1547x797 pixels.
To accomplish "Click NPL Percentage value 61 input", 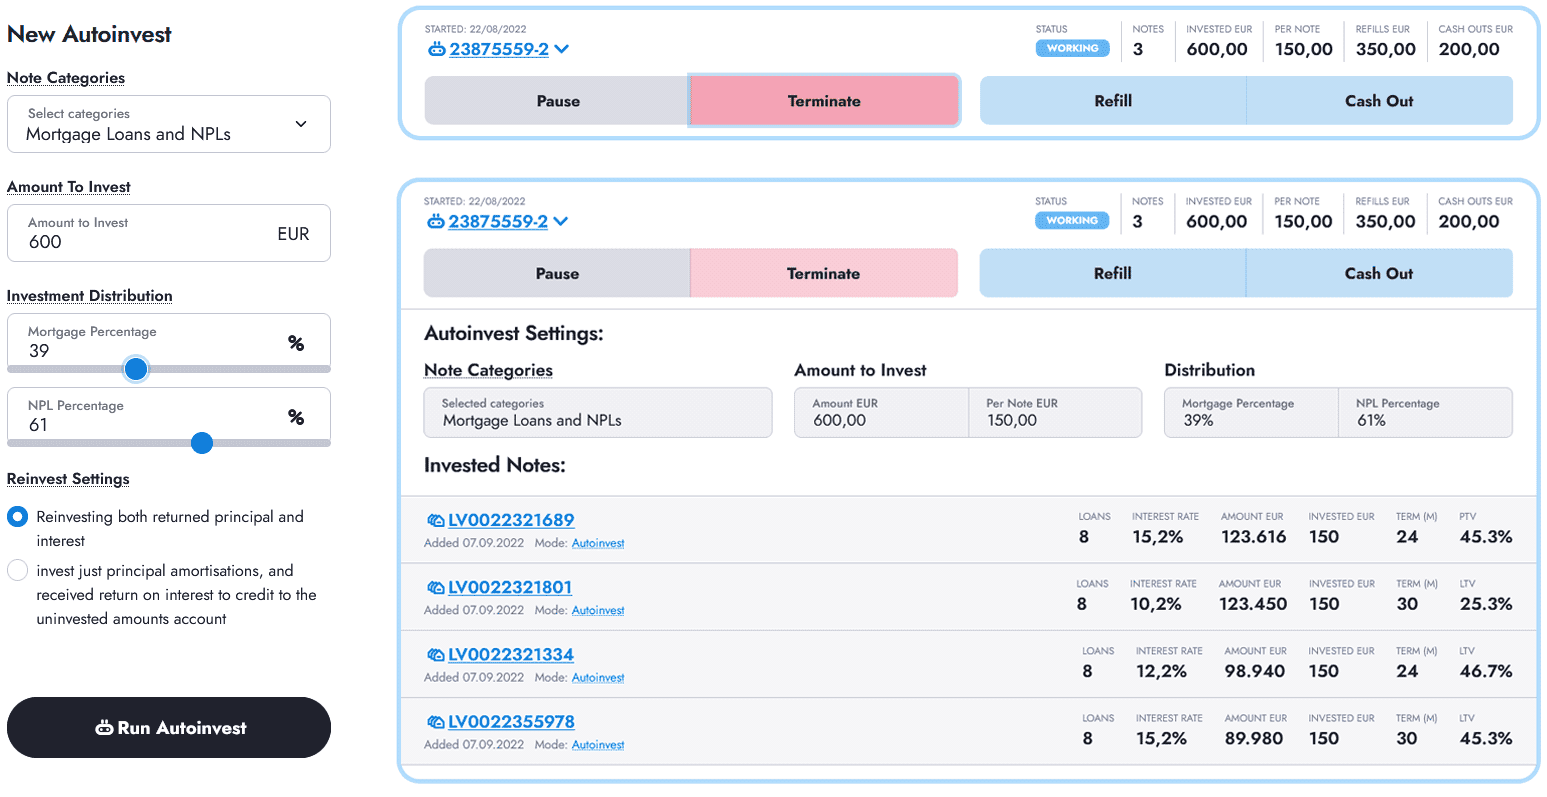I will click(x=169, y=416).
